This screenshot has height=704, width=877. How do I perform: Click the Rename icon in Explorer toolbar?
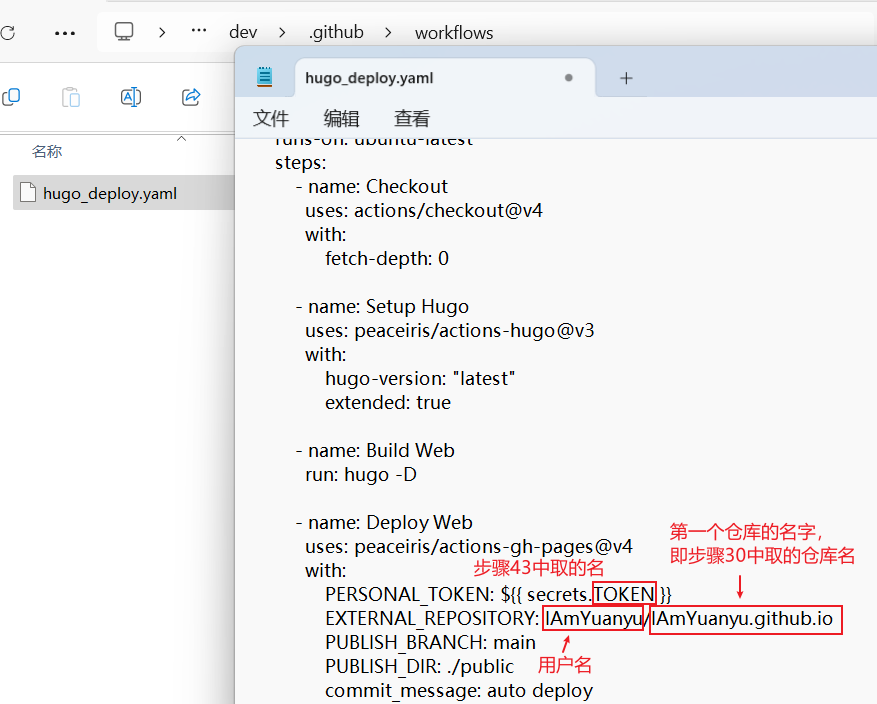pos(130,97)
